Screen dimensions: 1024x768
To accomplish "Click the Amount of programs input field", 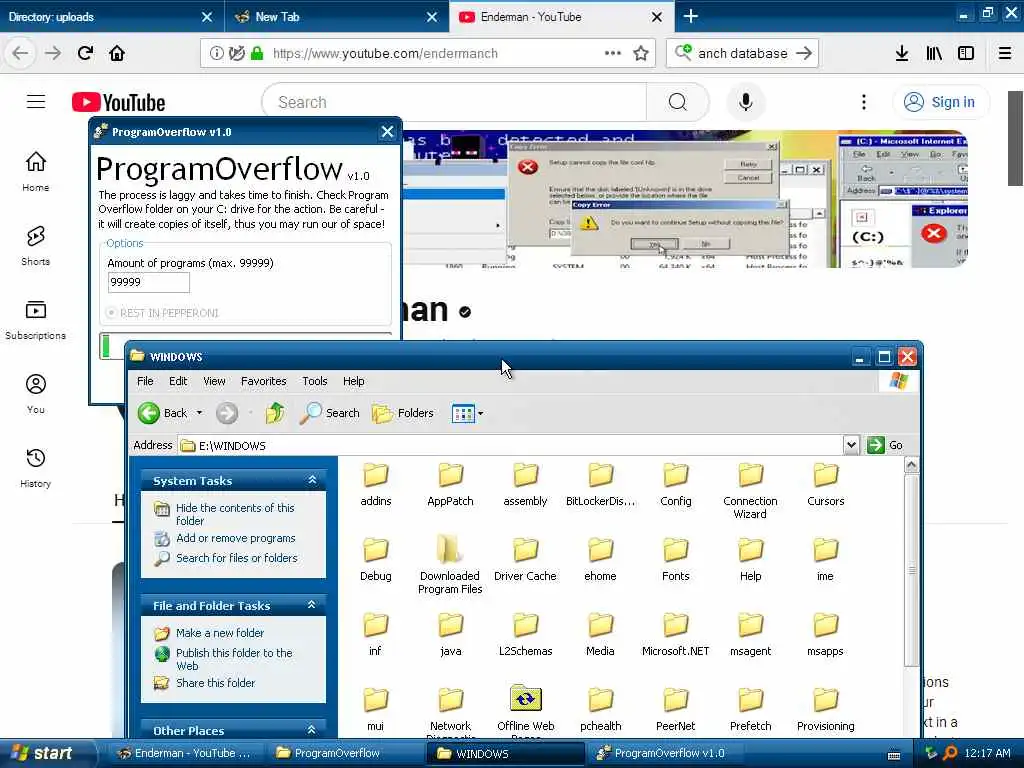I will pyautogui.click(x=148, y=282).
